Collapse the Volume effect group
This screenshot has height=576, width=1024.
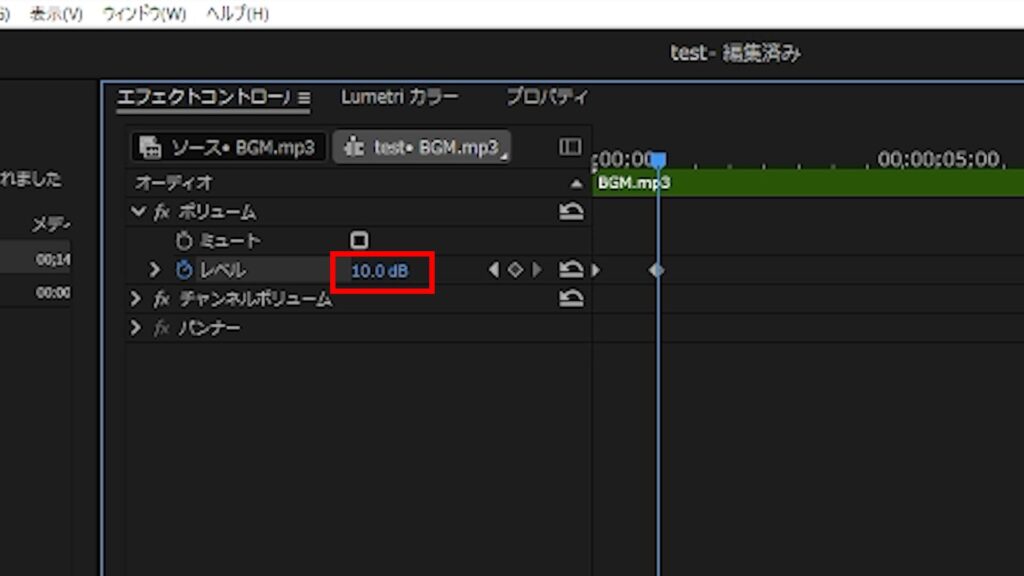coord(137,211)
